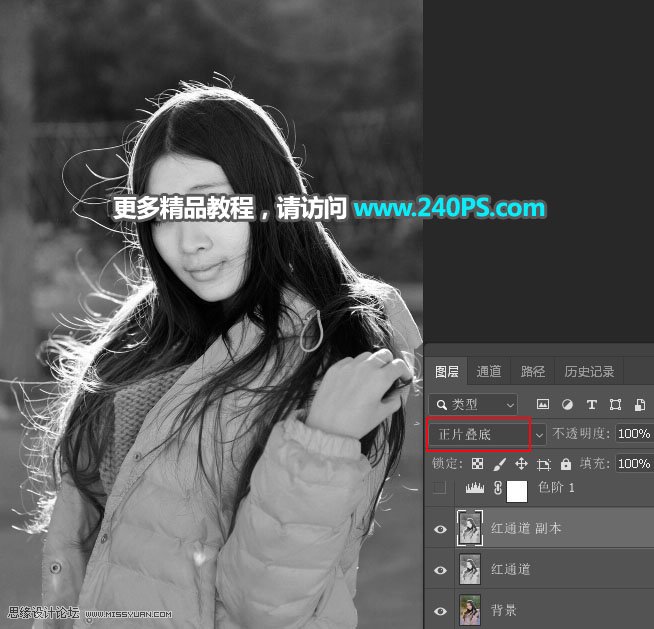Image resolution: width=654 pixels, height=629 pixels.
Task: Select the 色阶 1 white layer mask
Action: (x=517, y=491)
